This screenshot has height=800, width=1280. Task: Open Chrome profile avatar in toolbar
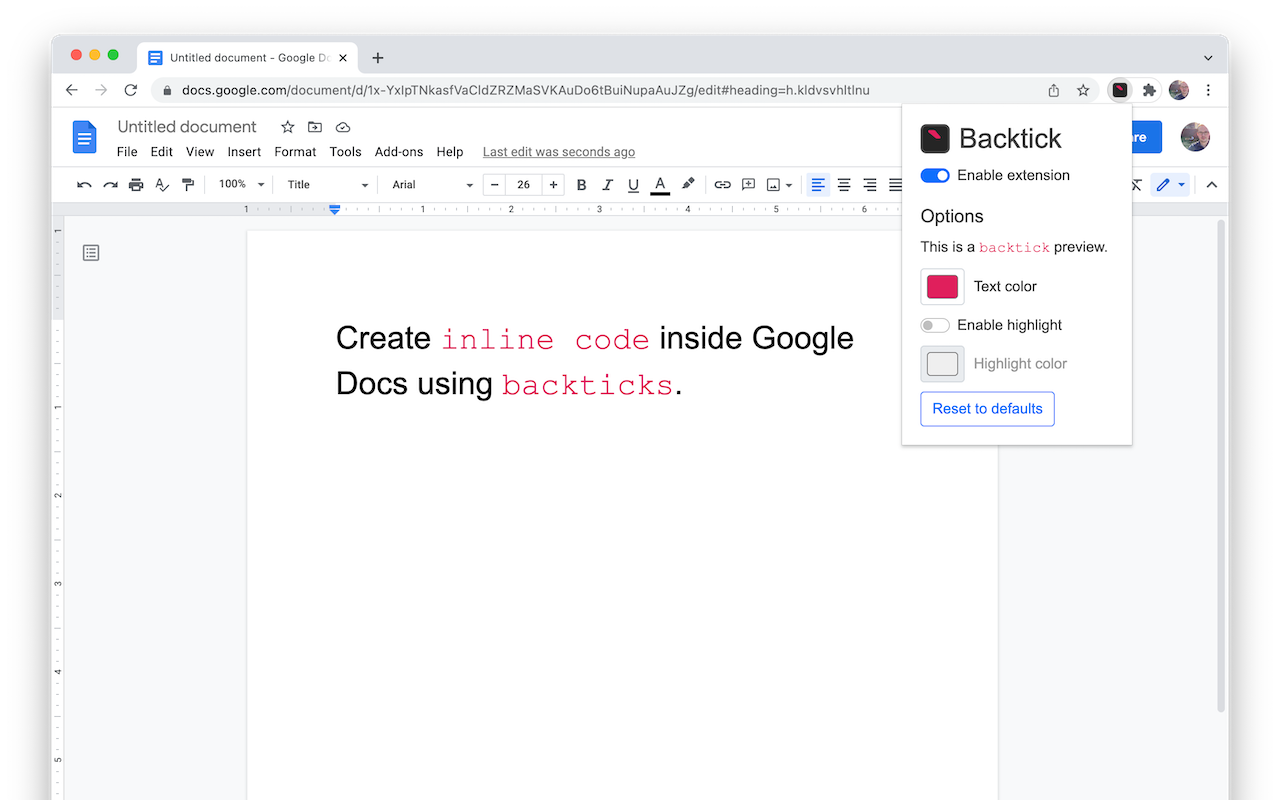pos(1179,90)
